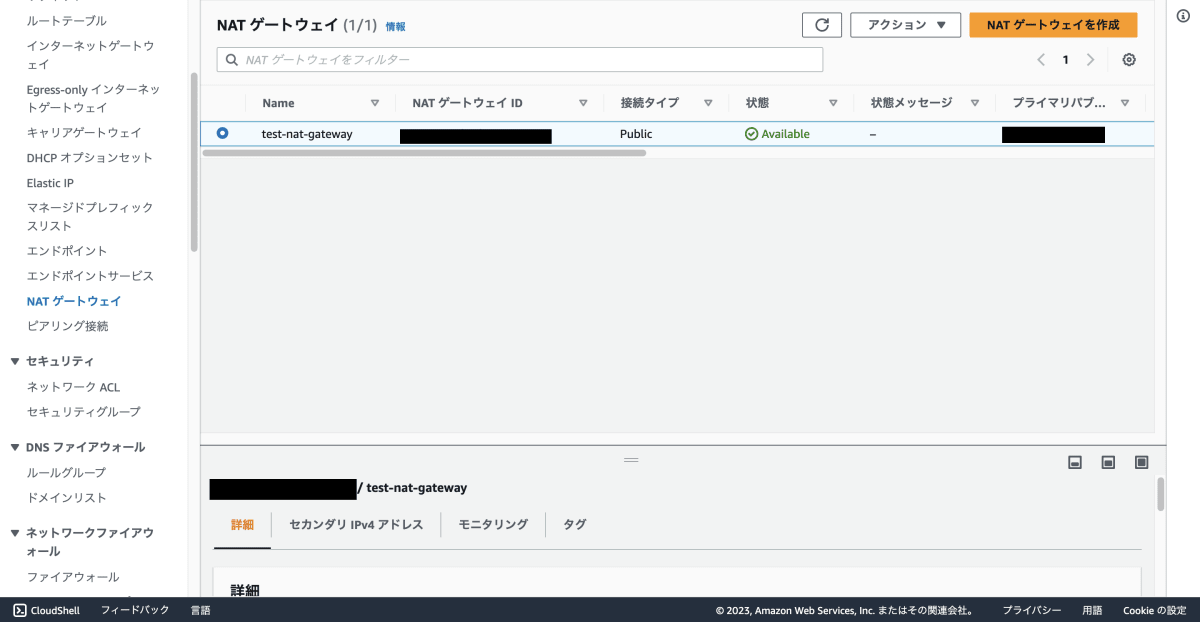Screen dimensions: 1200x622
Task: Switch to セカンダリ IPv4 アドレス tab
Action: 356,524
